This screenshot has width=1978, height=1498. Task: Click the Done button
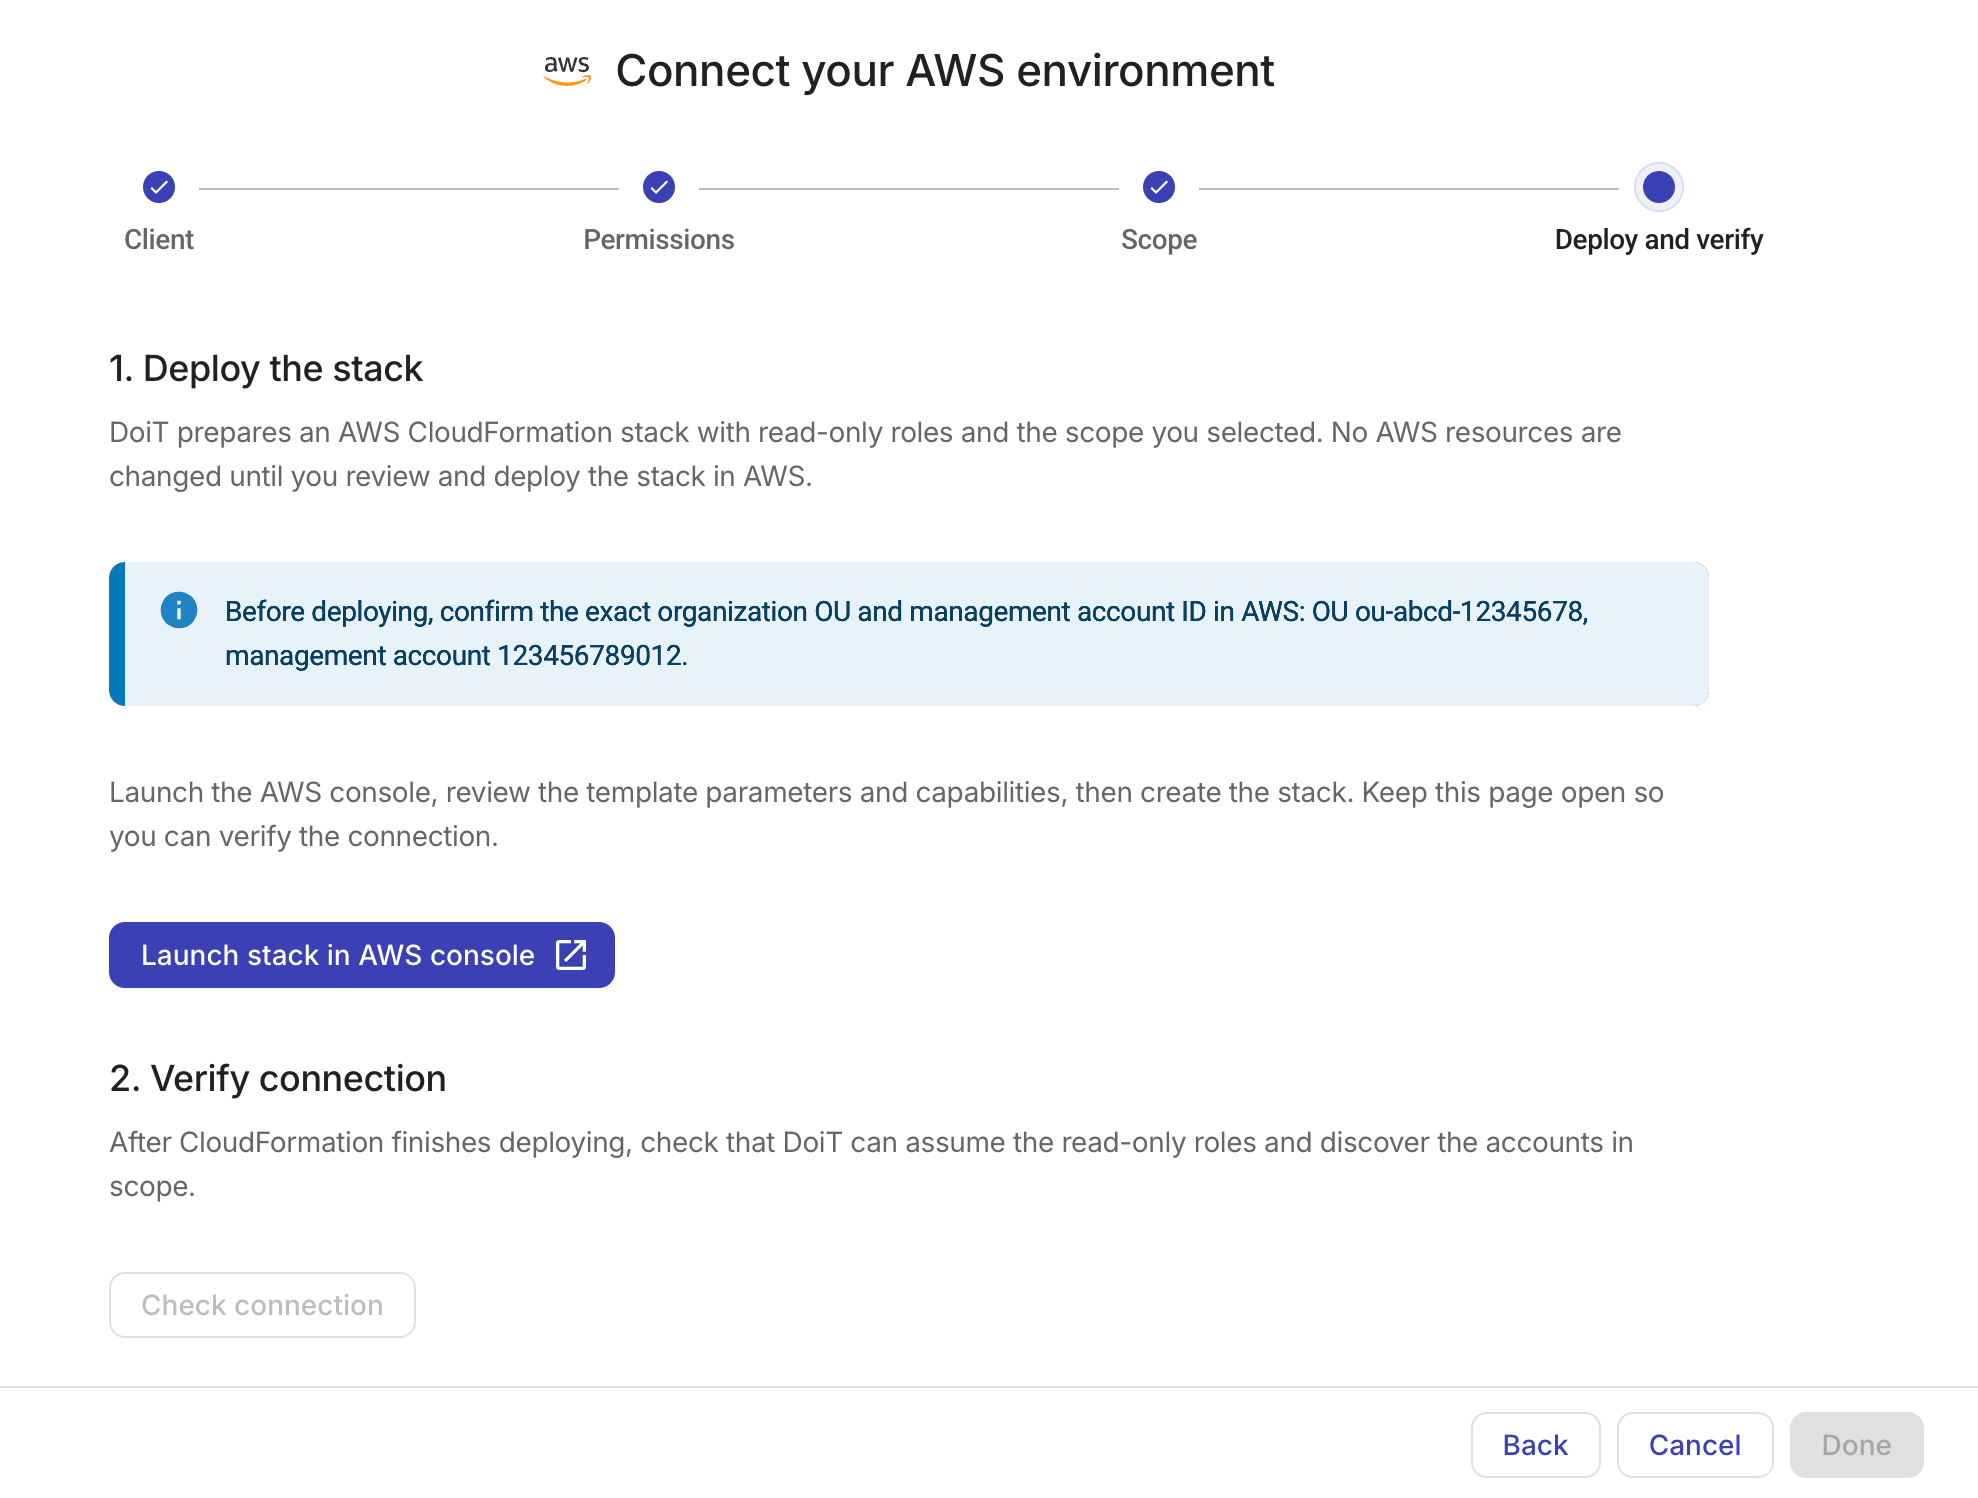coord(1857,1445)
